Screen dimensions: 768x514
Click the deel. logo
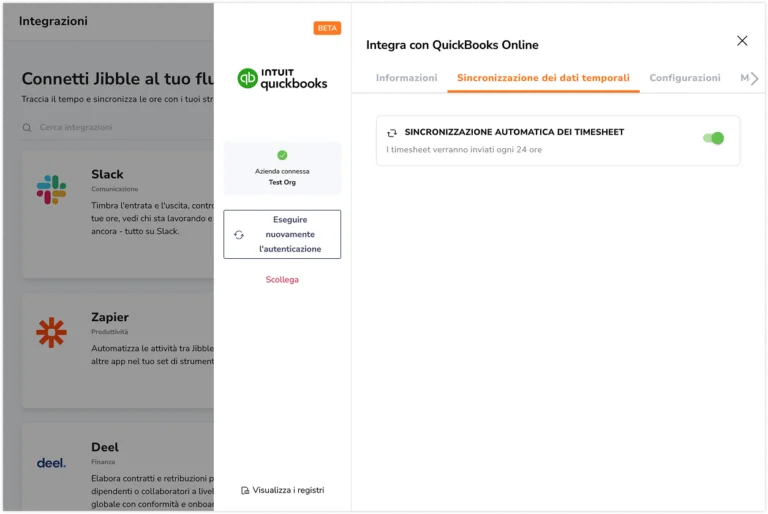[51, 463]
